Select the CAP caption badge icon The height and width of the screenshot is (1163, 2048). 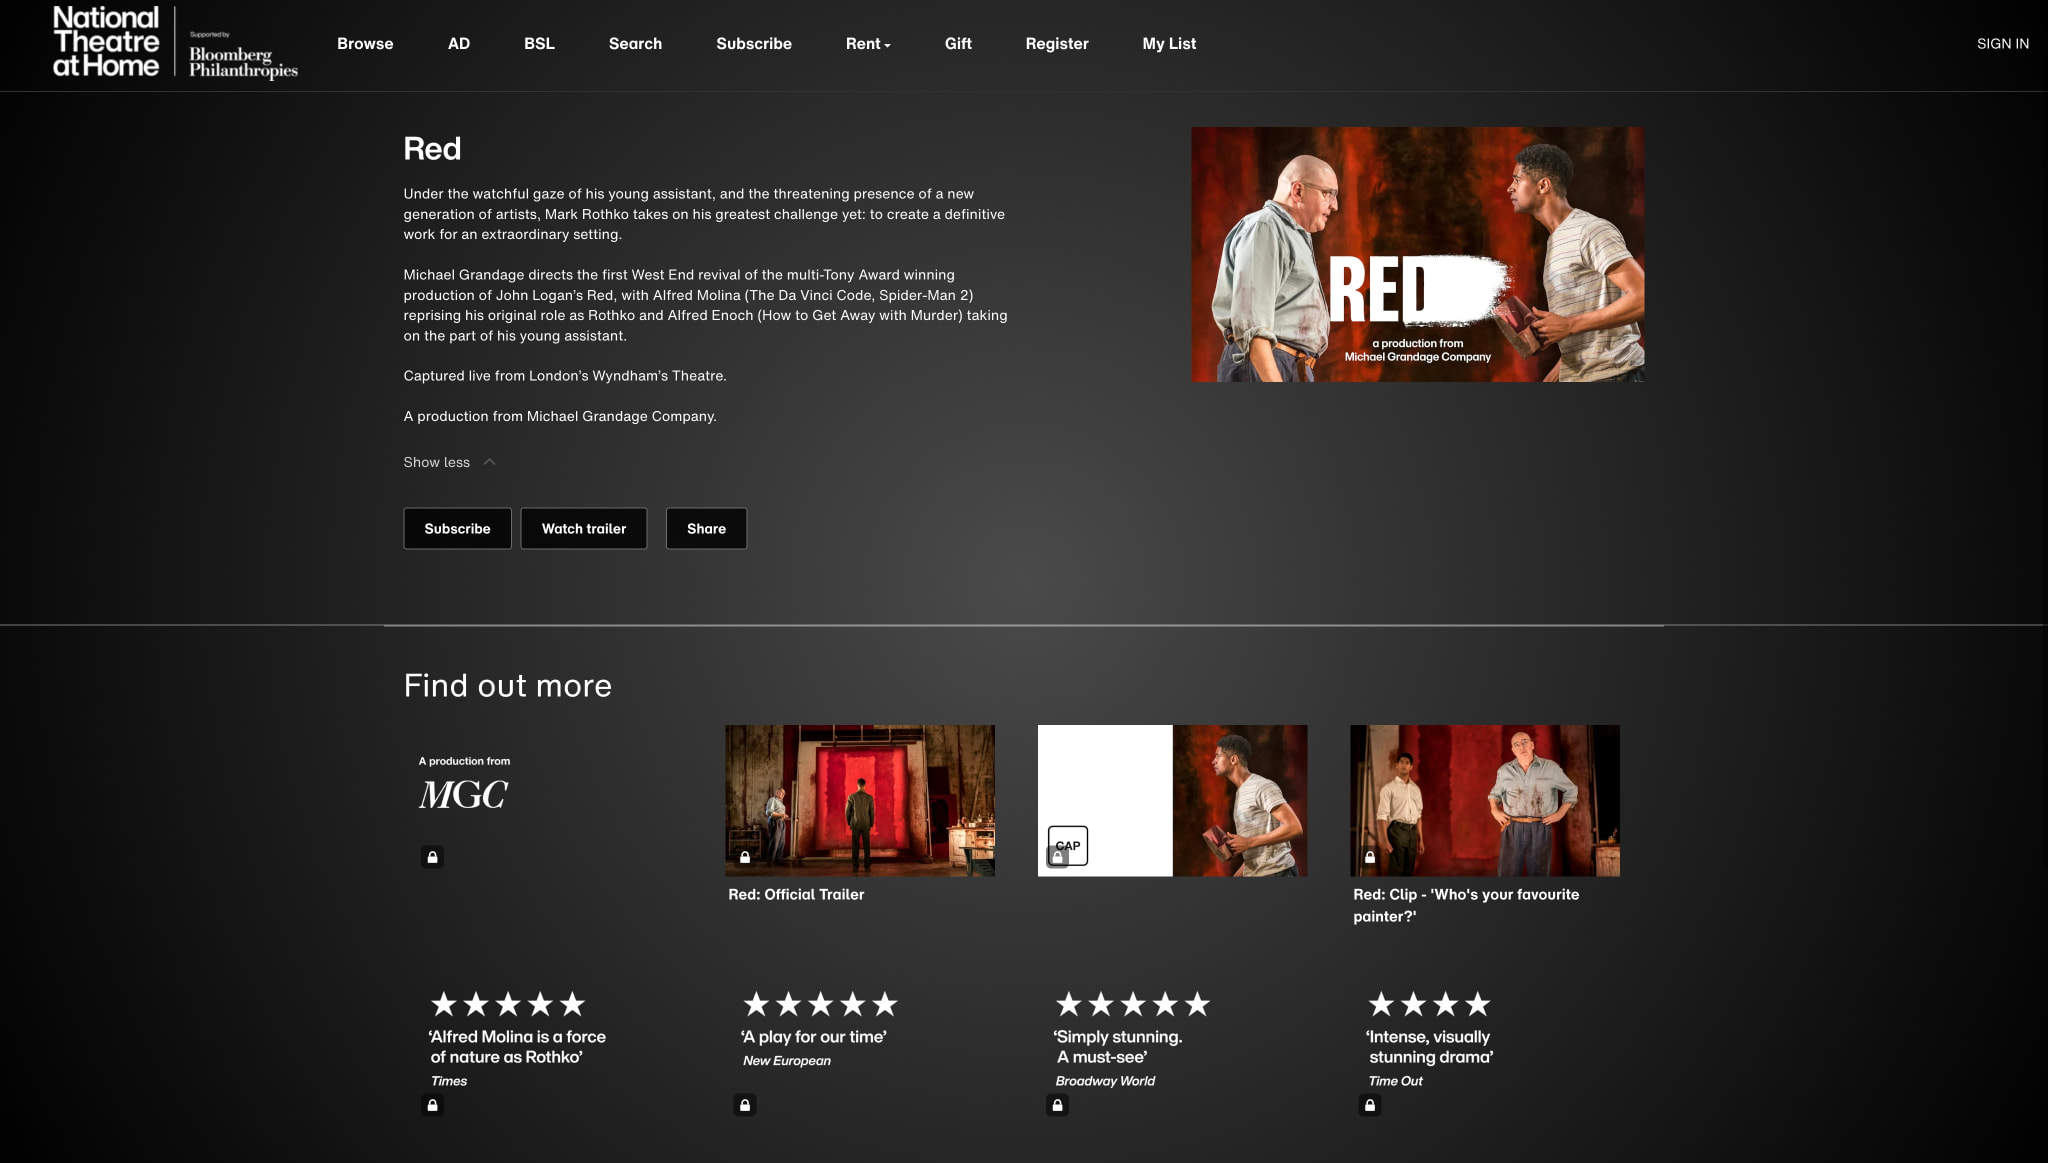pyautogui.click(x=1067, y=845)
